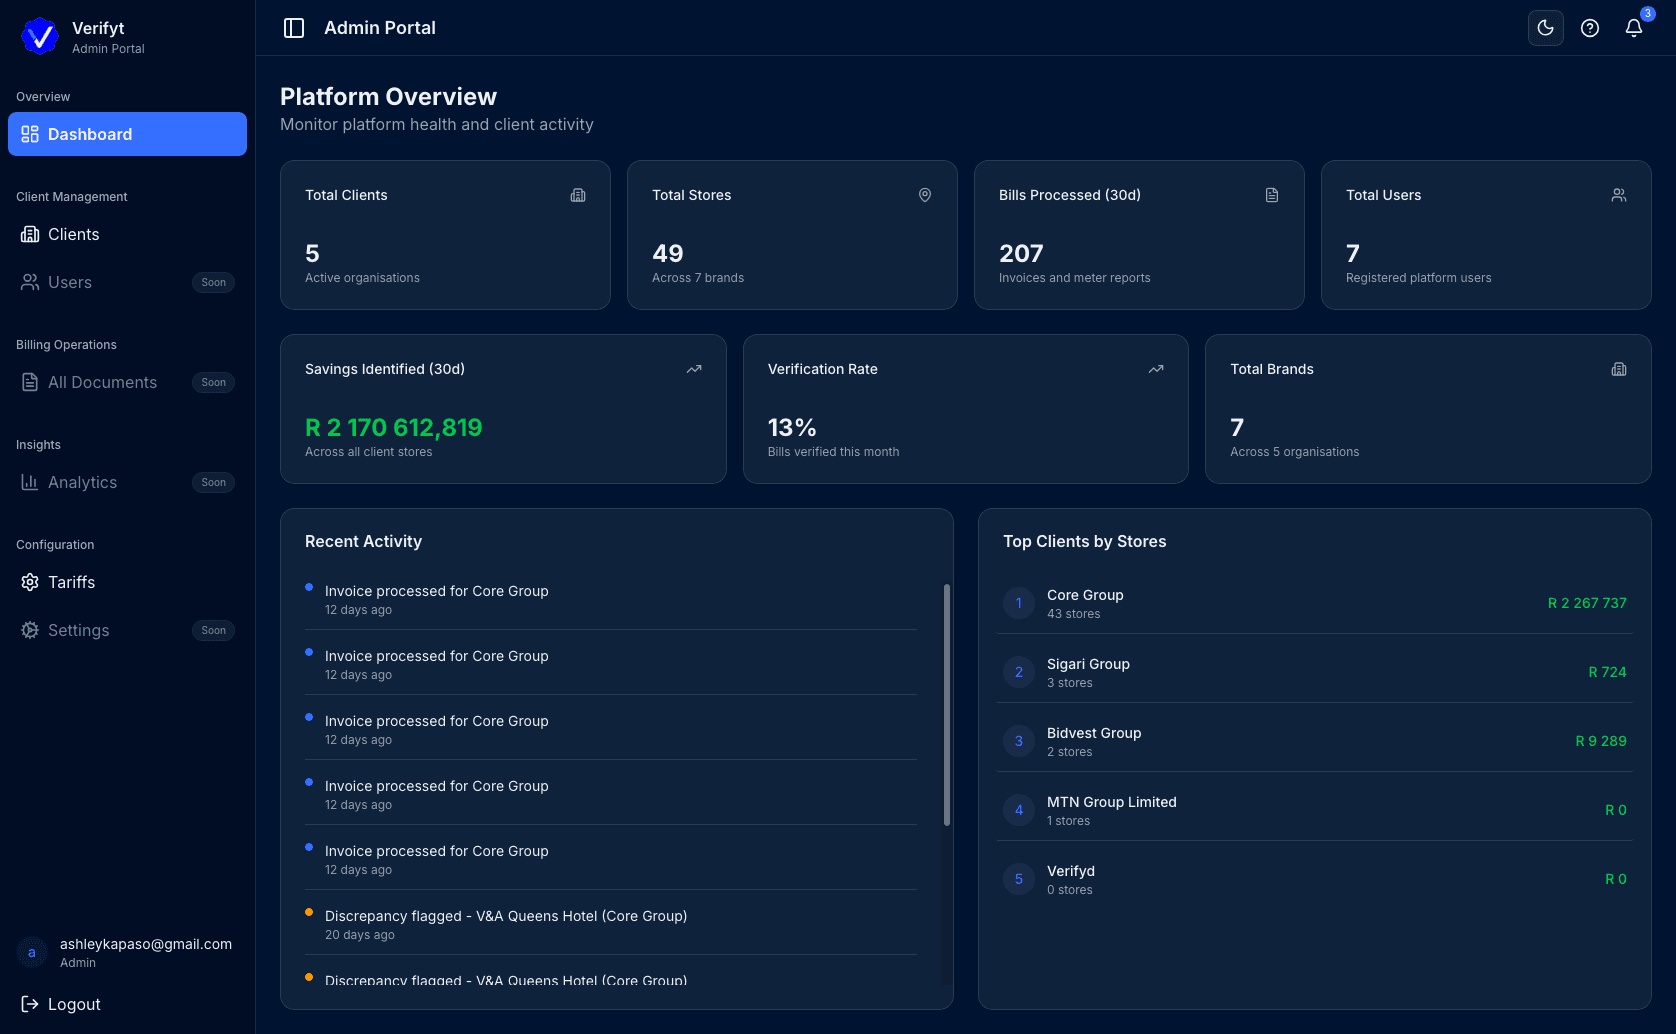Image resolution: width=1676 pixels, height=1034 pixels.
Task: Click the 13% verification rate value
Action: 792,428
